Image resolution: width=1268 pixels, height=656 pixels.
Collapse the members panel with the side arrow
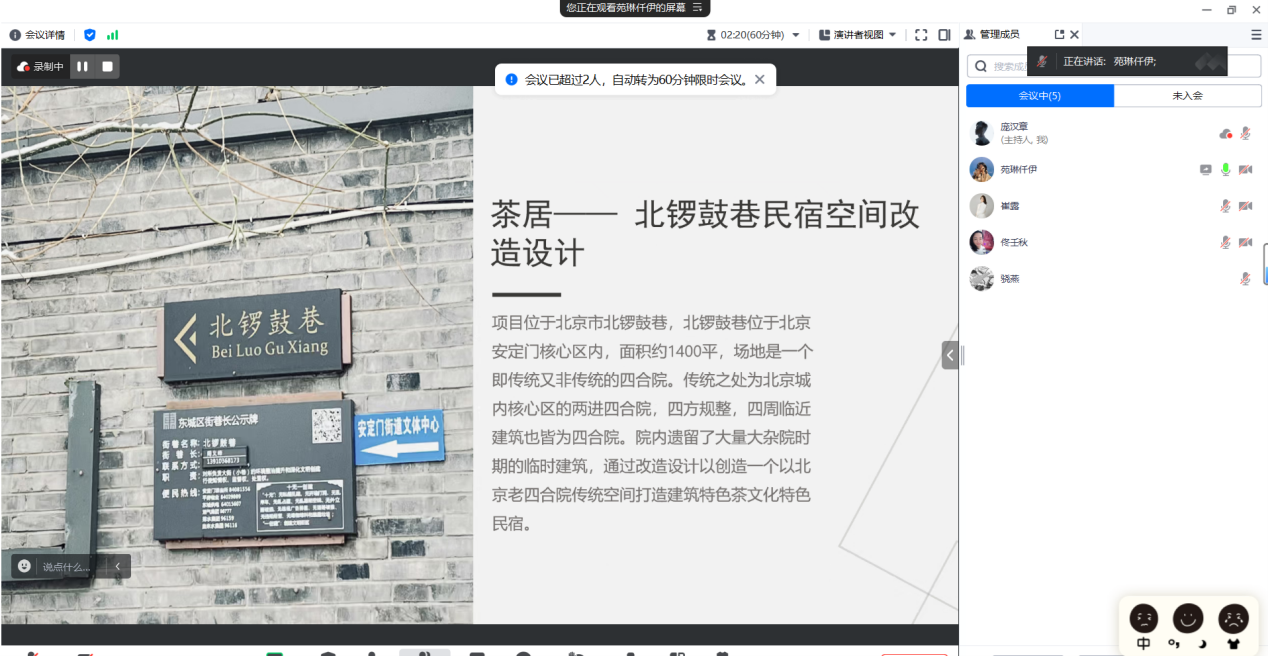(x=950, y=355)
